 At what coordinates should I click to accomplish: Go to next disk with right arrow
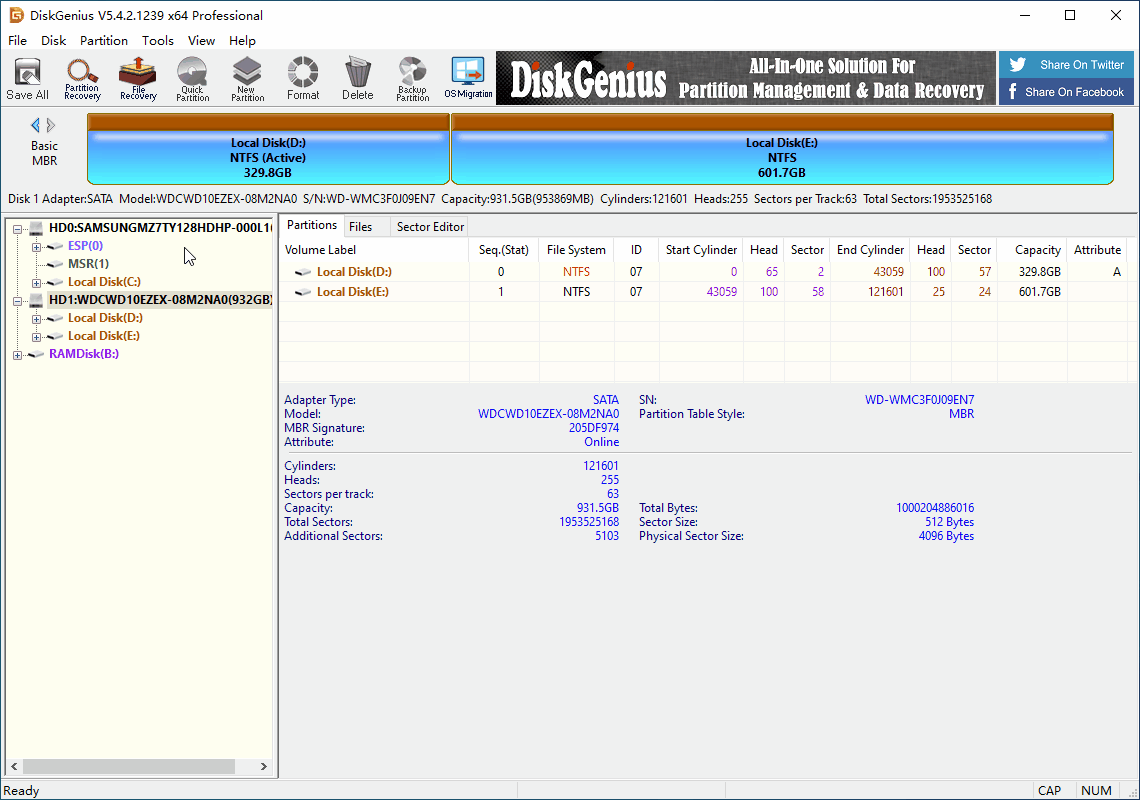(x=51, y=125)
